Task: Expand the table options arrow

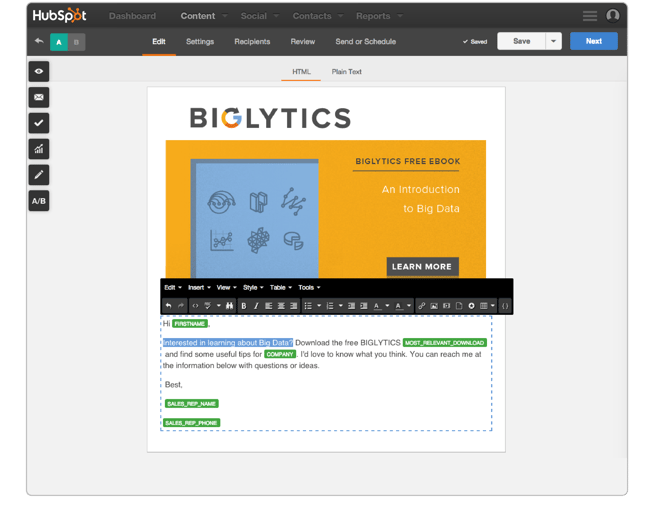Action: pyautogui.click(x=492, y=306)
